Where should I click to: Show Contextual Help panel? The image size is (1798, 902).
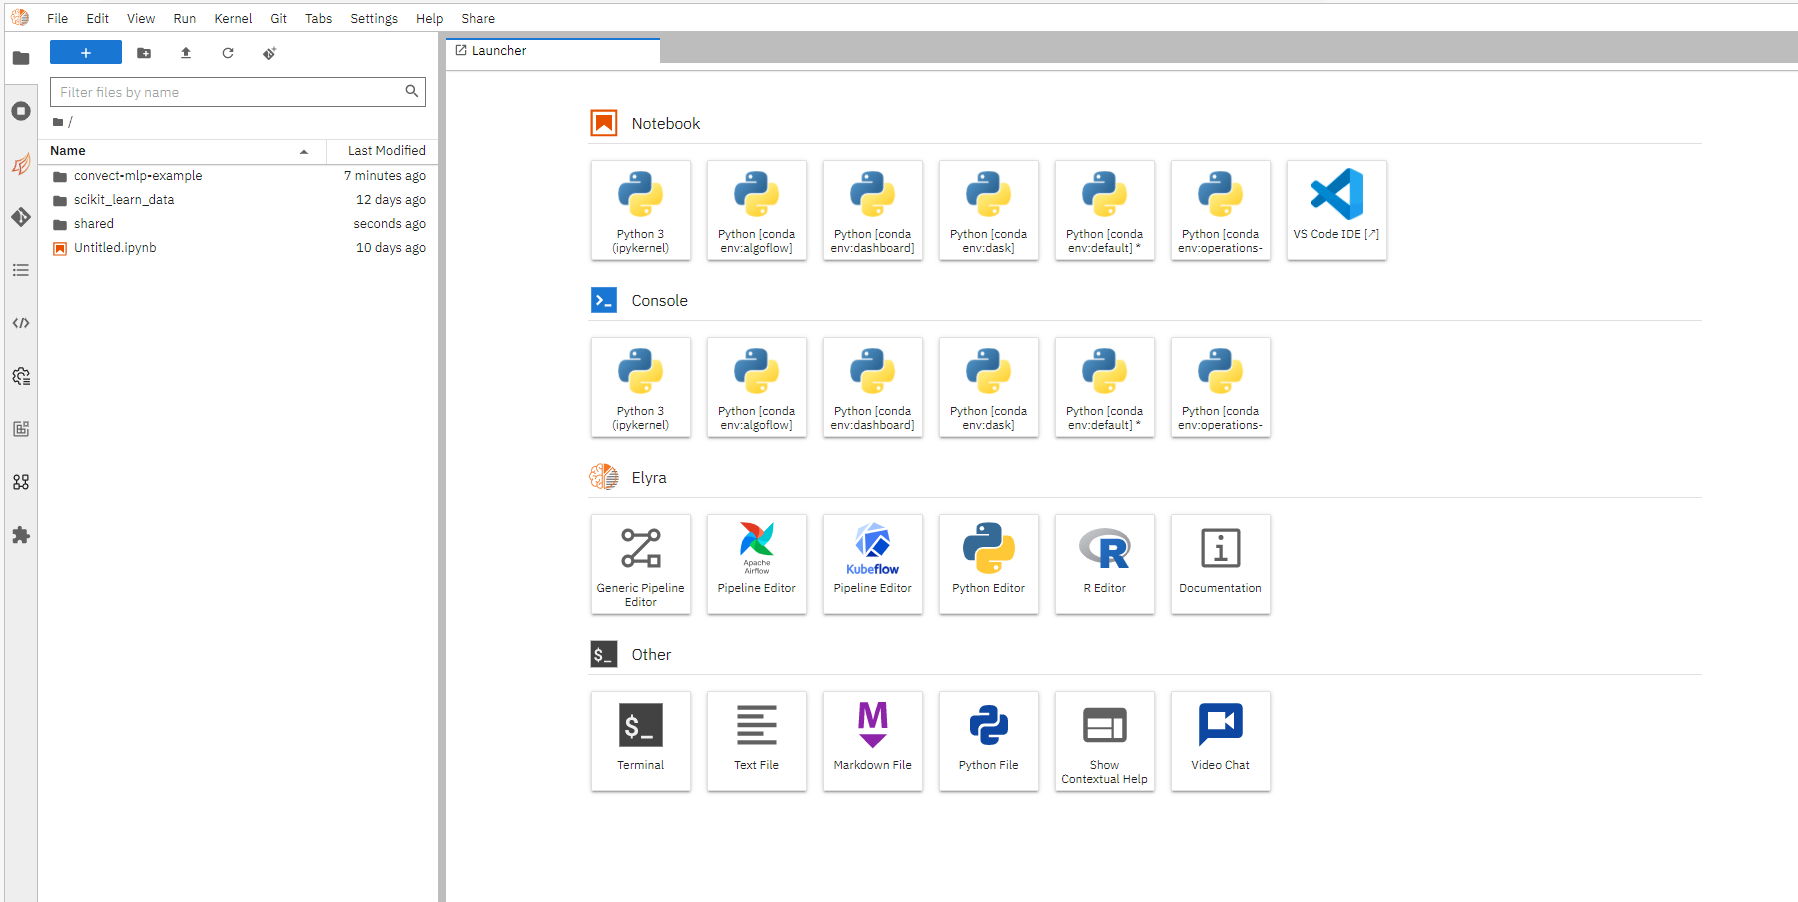pos(1105,741)
